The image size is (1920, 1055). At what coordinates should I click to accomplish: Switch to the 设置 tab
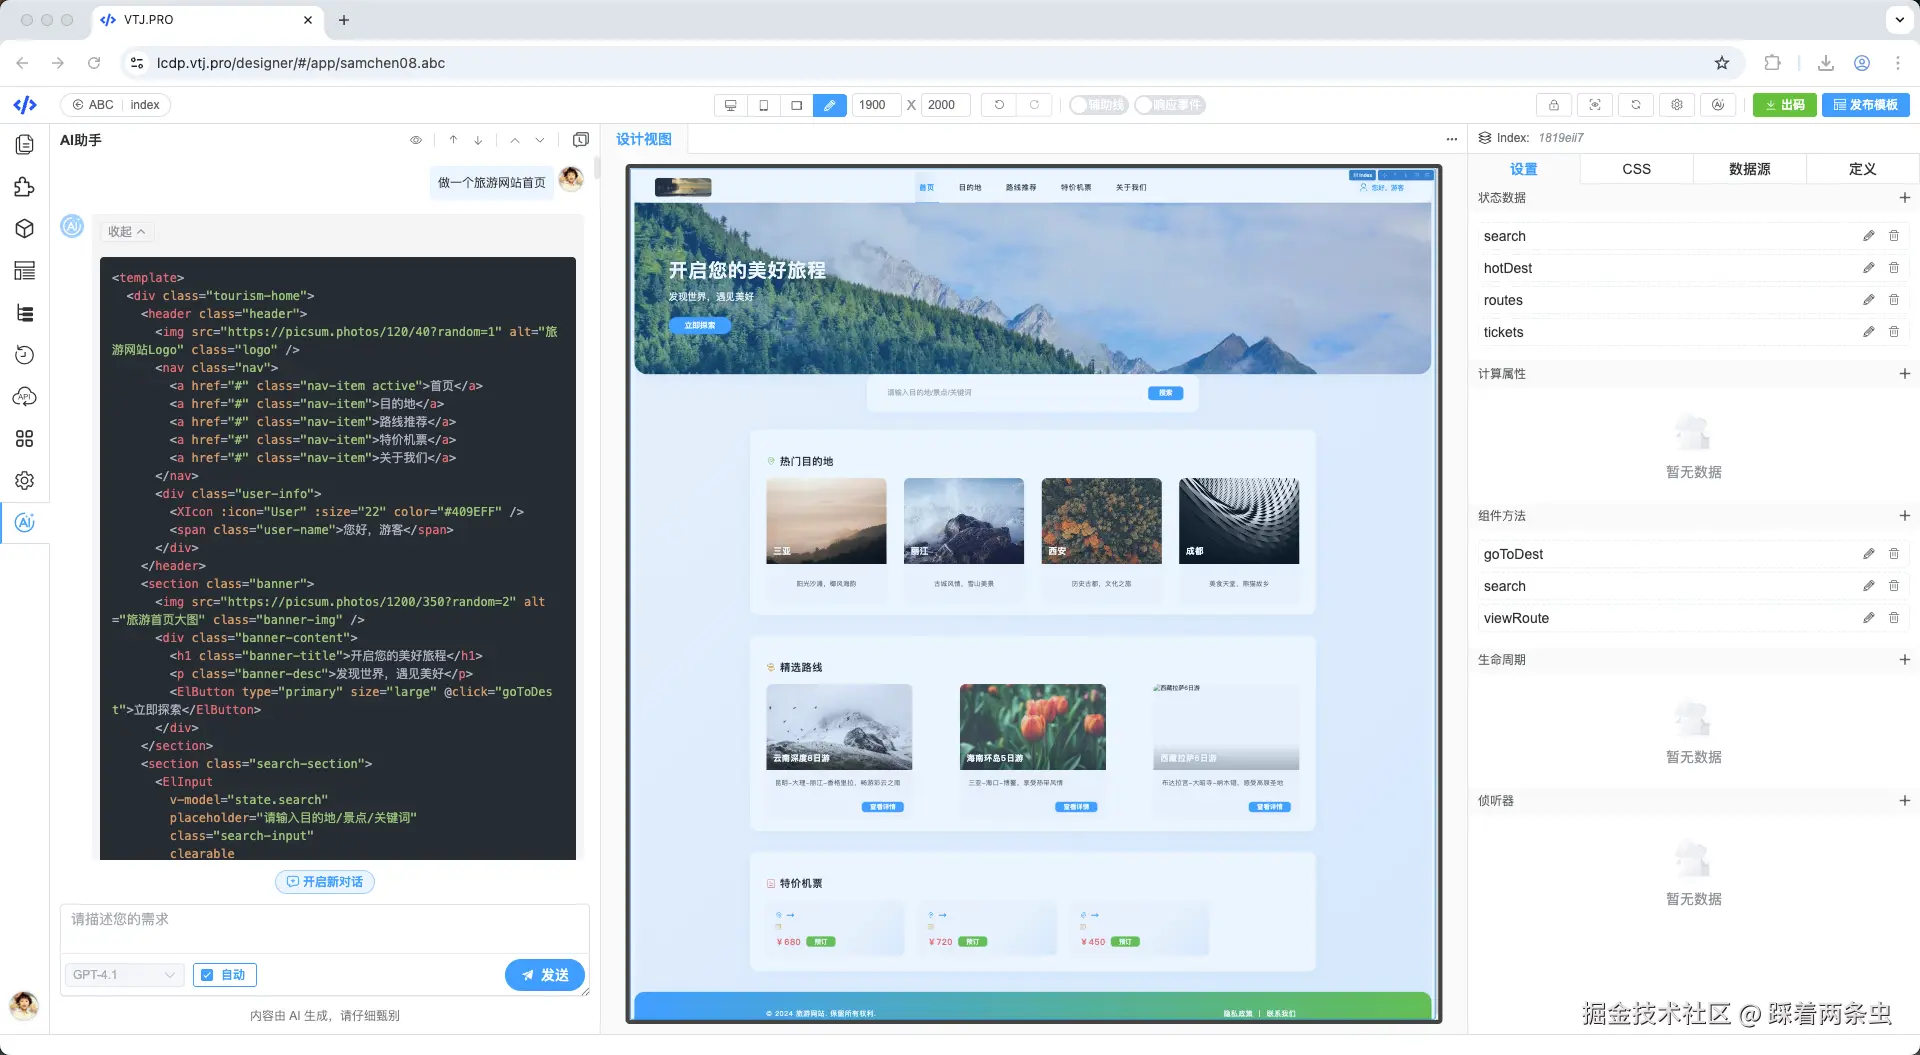(1524, 169)
